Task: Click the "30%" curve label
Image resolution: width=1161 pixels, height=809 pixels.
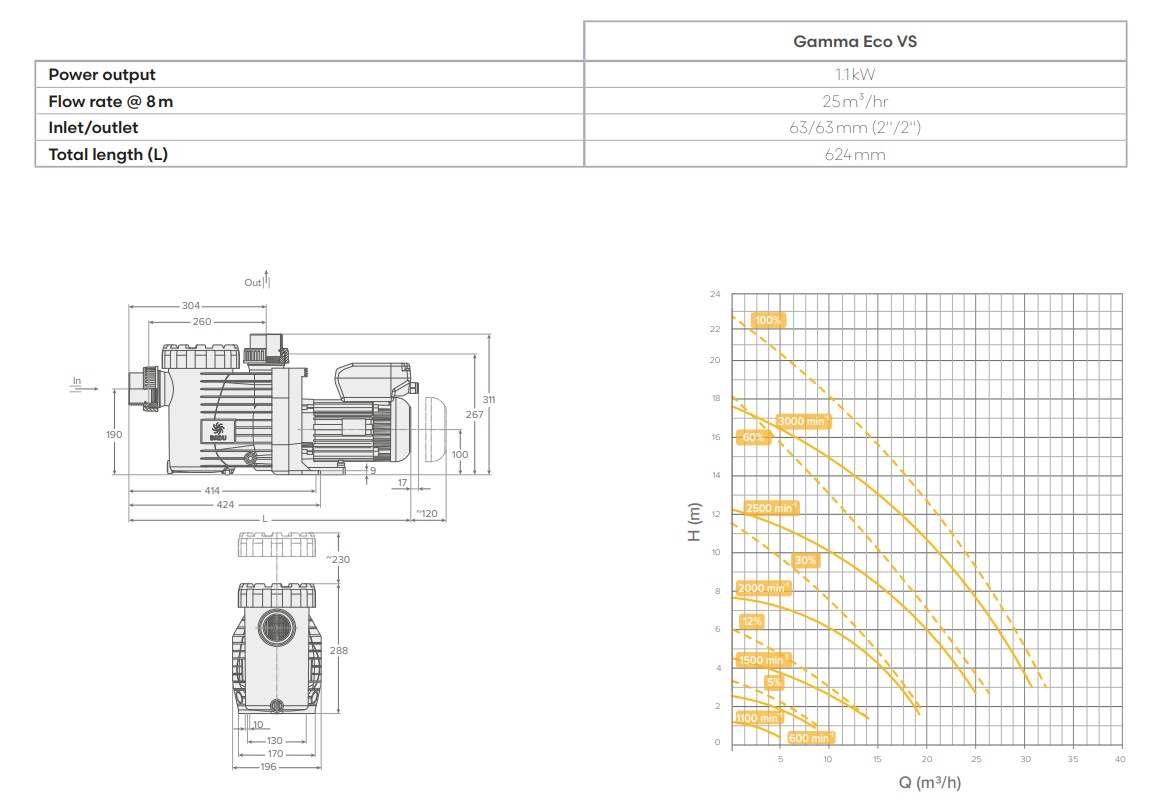Action: pos(805,560)
